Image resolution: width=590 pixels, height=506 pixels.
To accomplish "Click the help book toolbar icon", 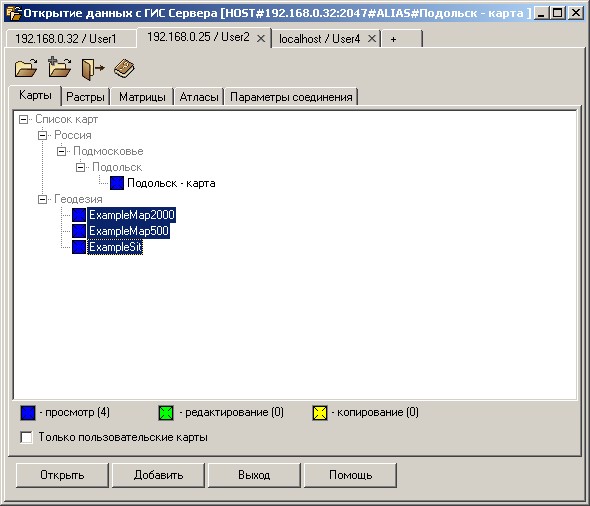I will 124,68.
